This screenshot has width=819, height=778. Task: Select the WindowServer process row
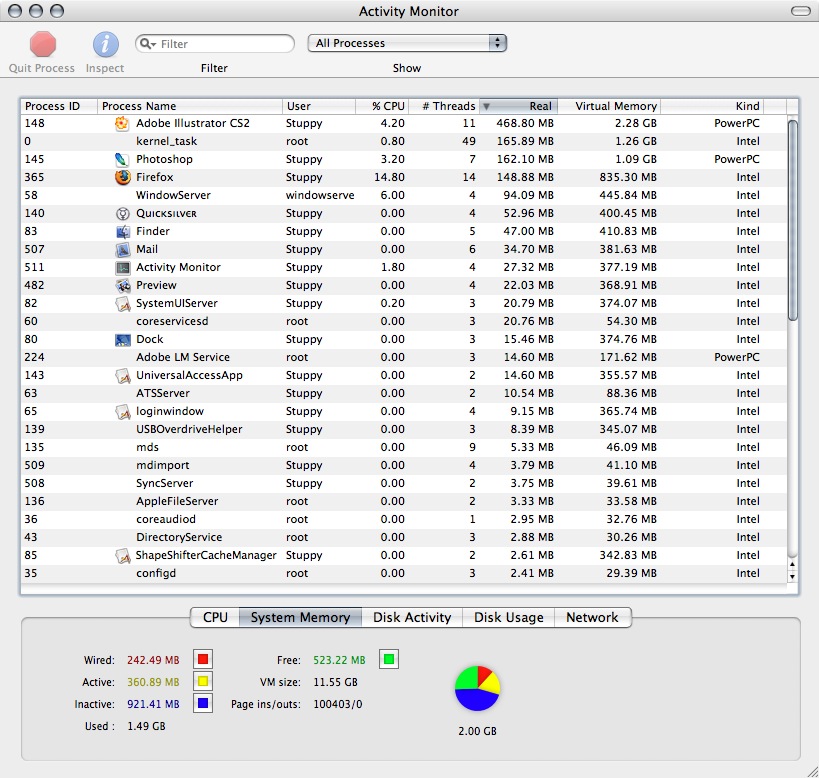404,195
